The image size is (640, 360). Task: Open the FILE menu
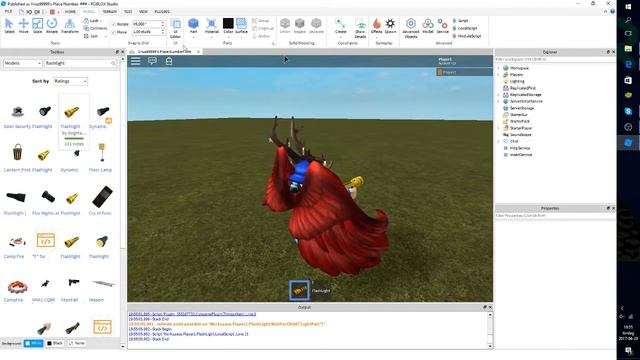(8, 11)
